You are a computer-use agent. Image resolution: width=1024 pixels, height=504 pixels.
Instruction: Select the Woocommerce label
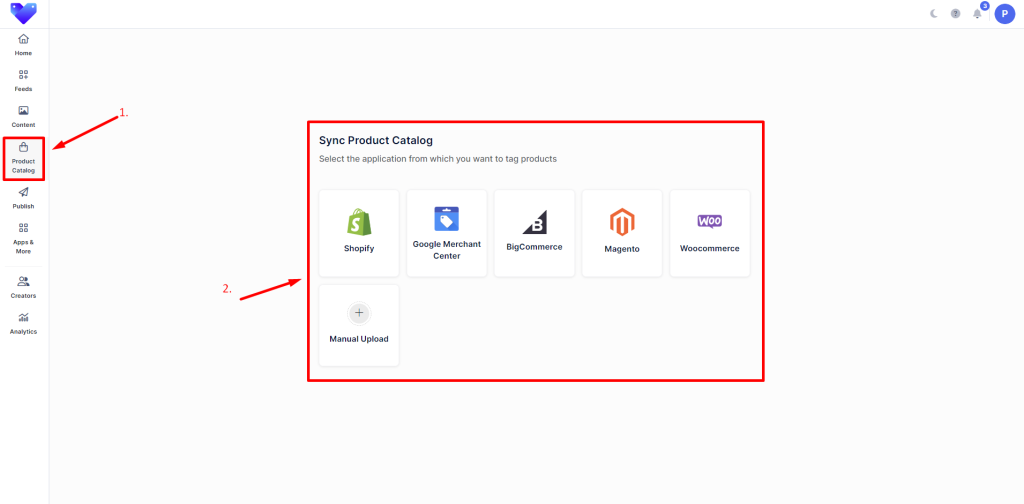point(710,249)
